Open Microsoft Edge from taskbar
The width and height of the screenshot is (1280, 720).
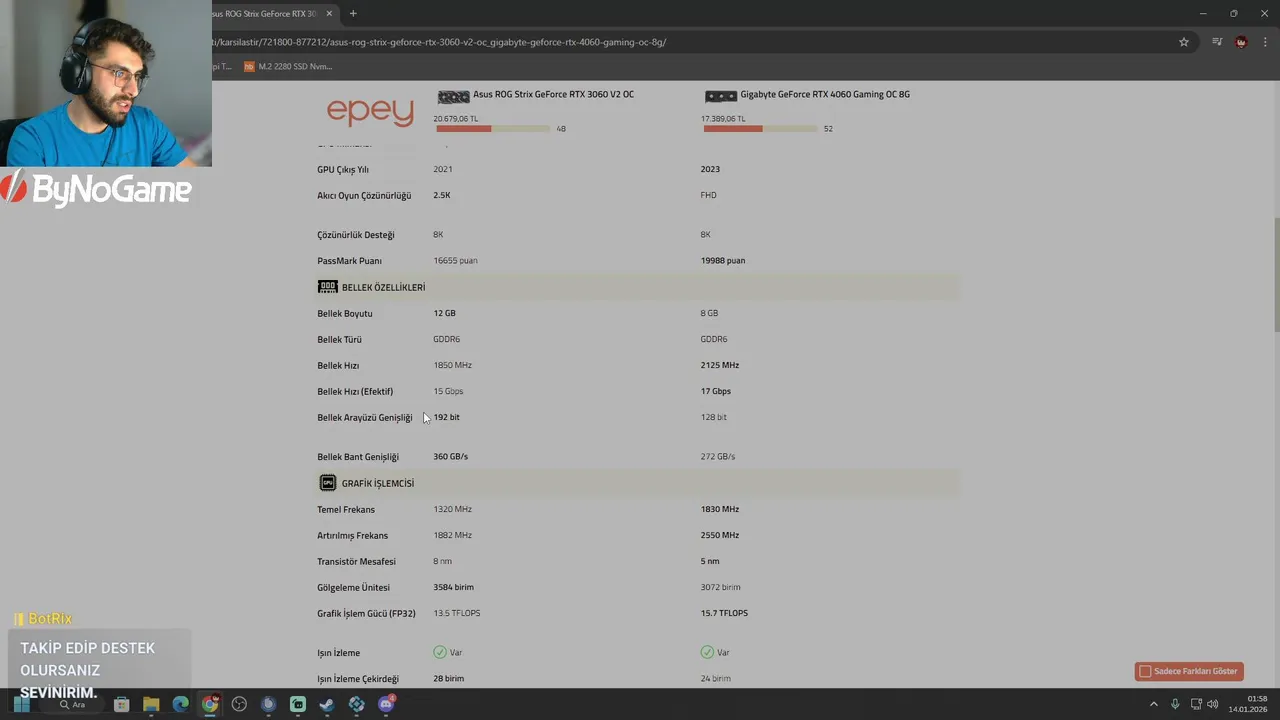pos(180,704)
